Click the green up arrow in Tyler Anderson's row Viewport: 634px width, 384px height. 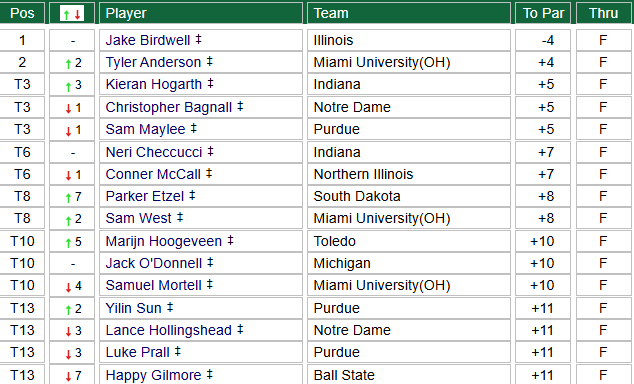point(68,63)
